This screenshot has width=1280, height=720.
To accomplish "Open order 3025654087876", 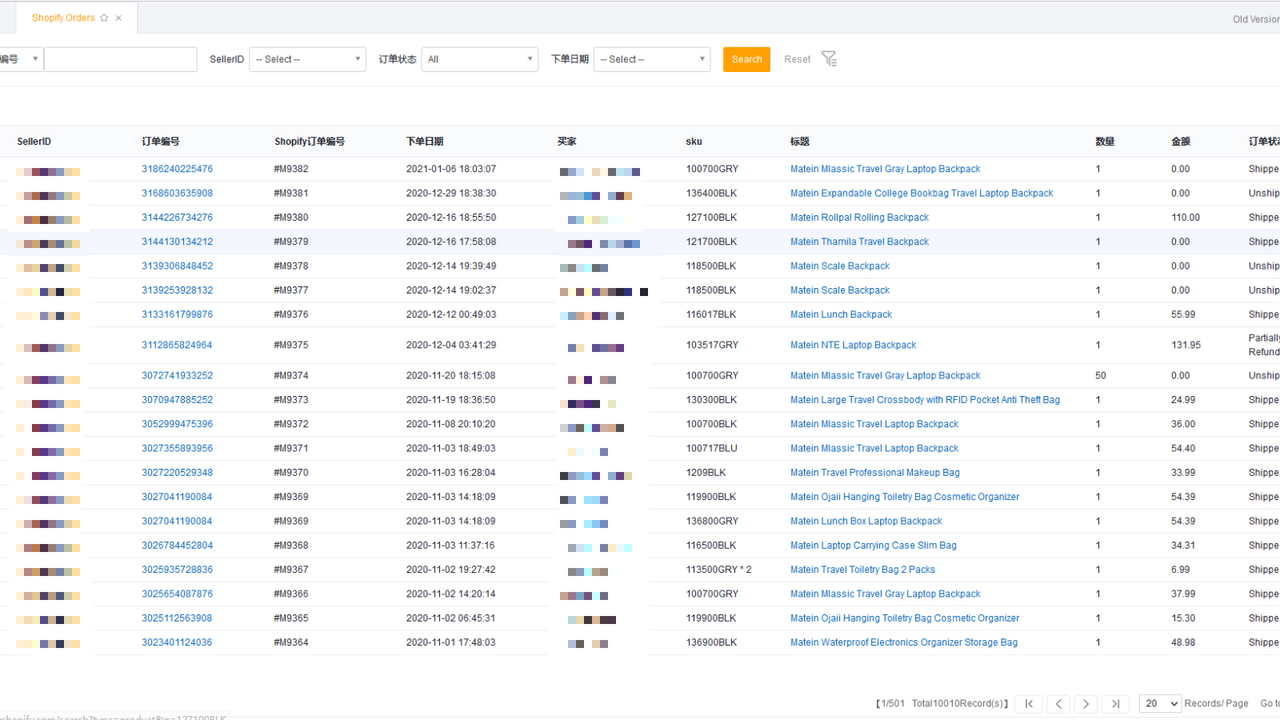I will [x=177, y=594].
